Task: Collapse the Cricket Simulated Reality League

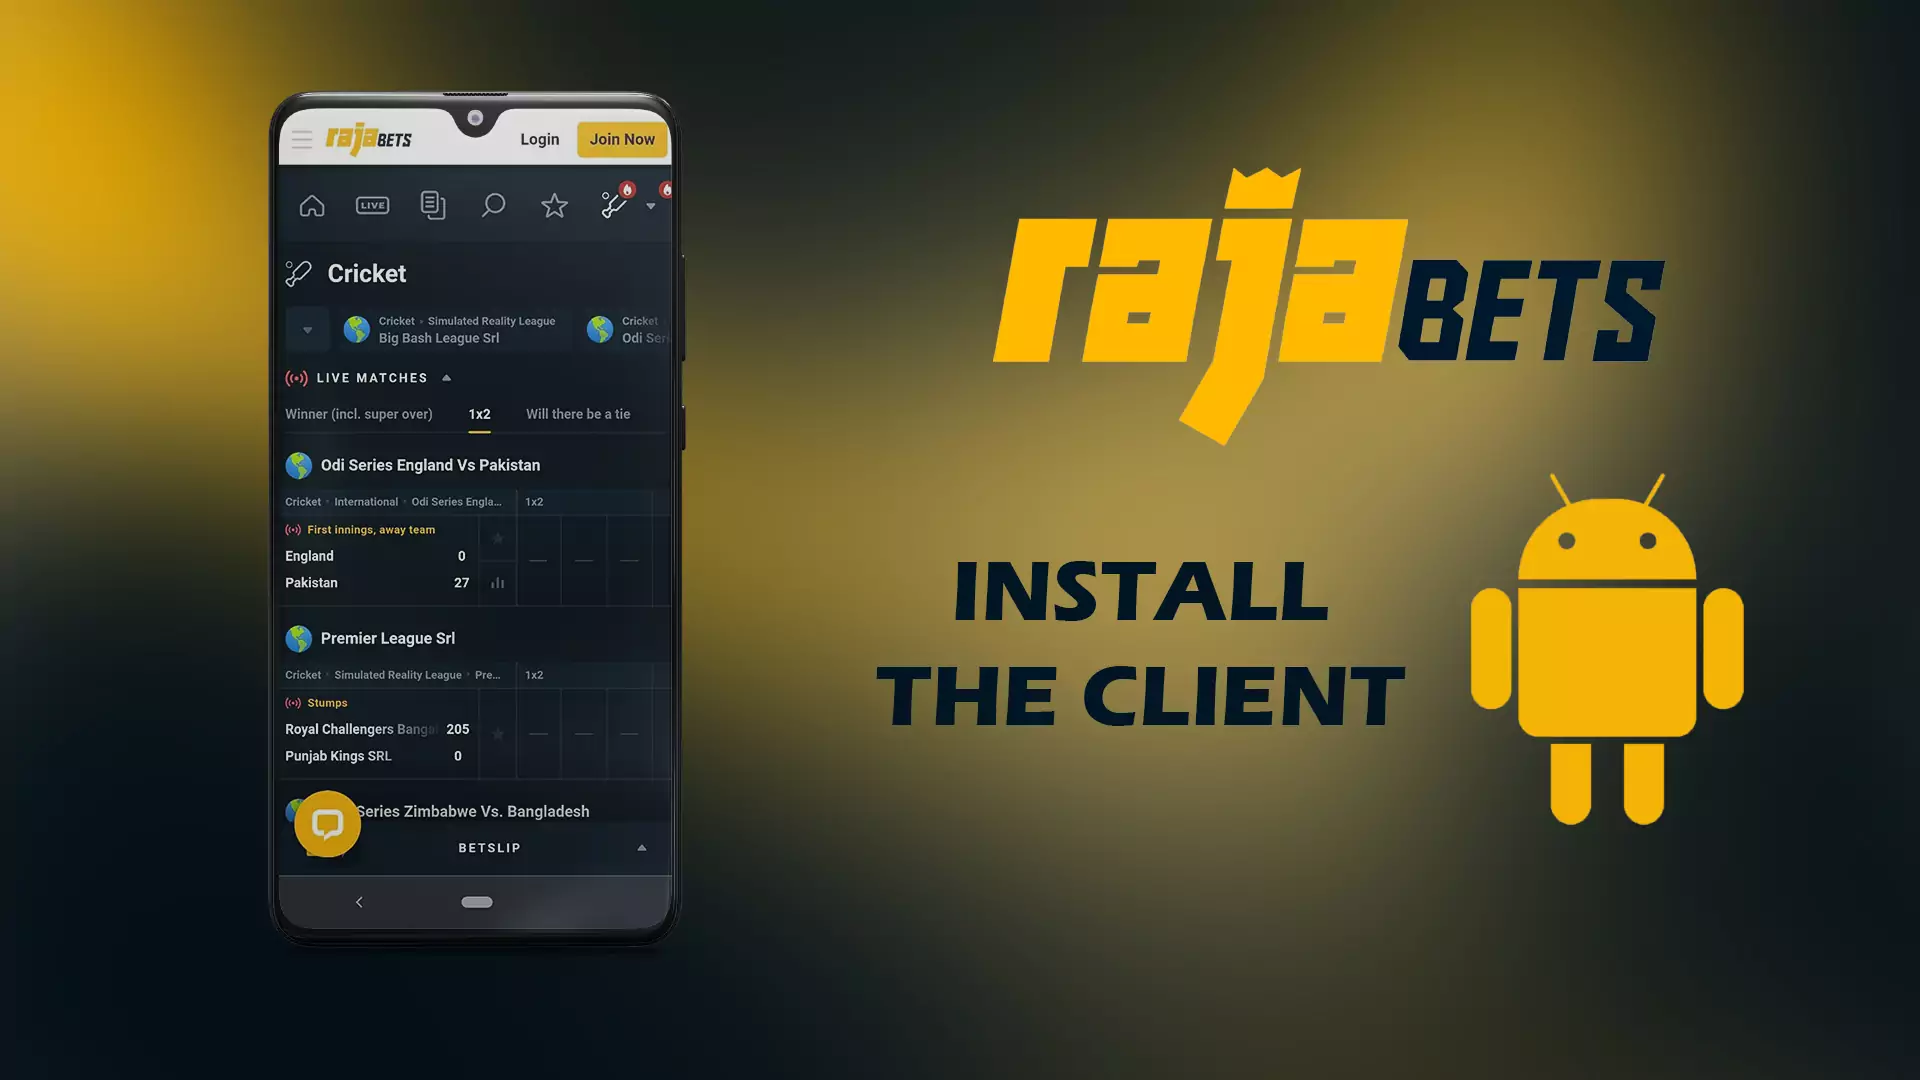Action: (306, 328)
